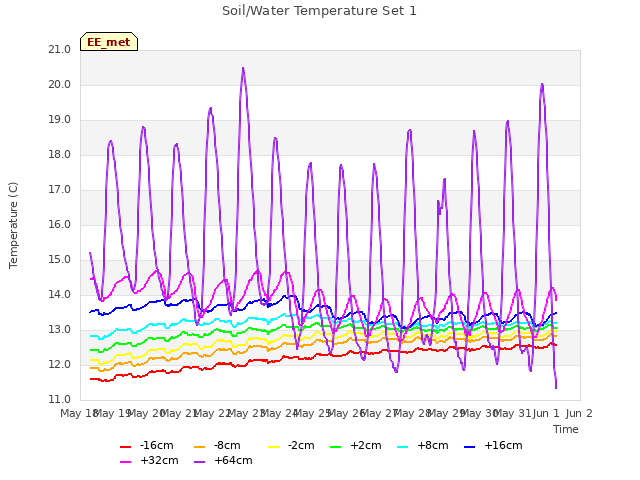Image resolution: width=640 pixels, height=480 pixels.
Task: Click the 12.0 y-axis tick label
Action: click(x=60, y=364)
